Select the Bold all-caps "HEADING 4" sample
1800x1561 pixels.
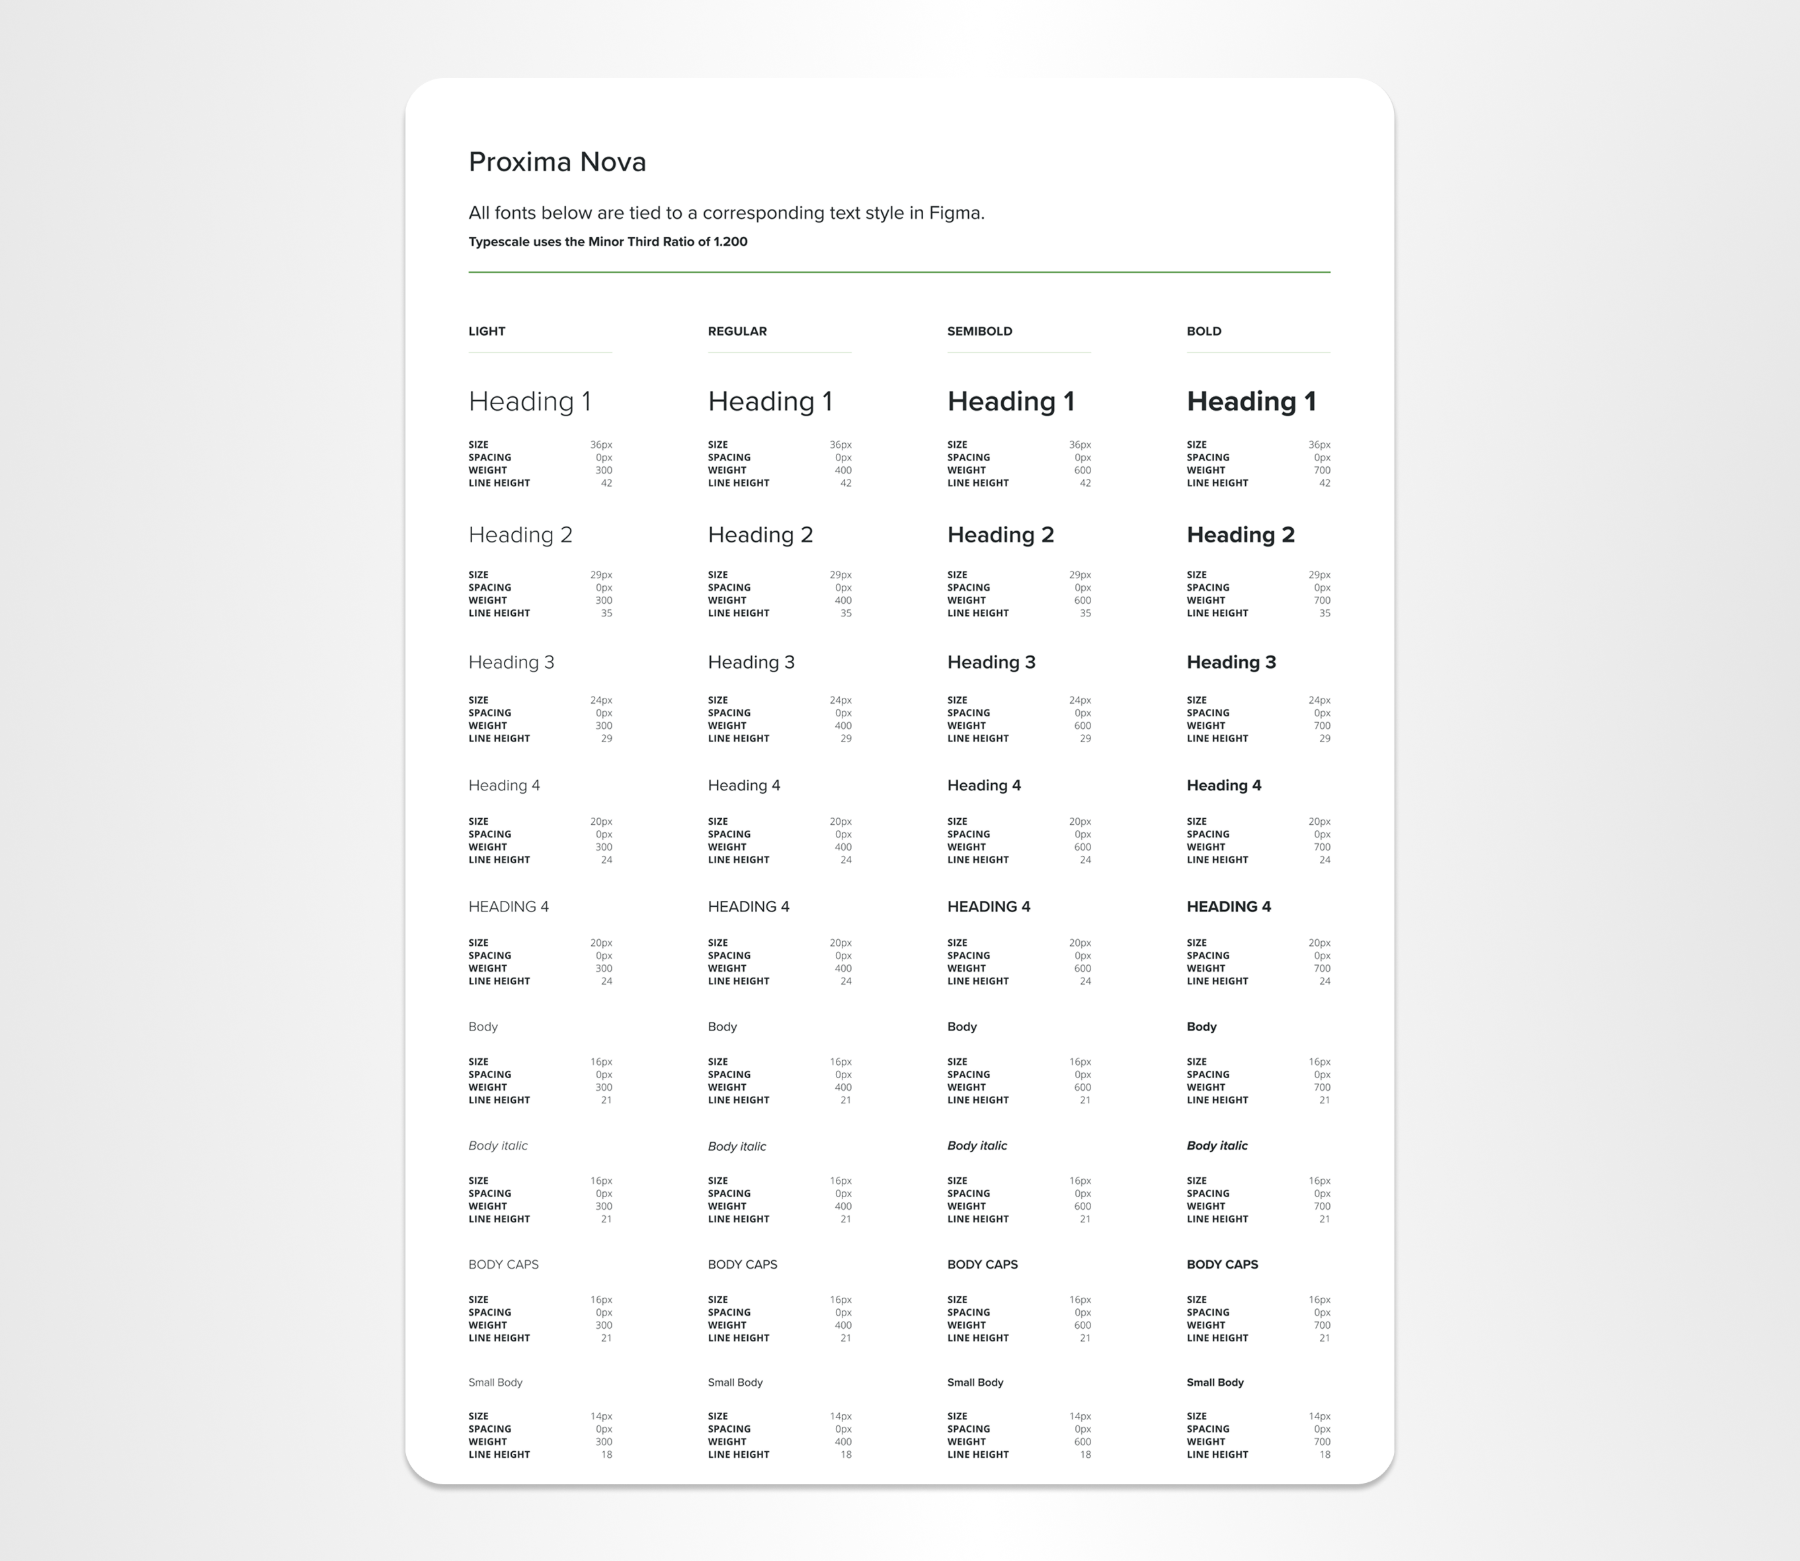click(1229, 907)
